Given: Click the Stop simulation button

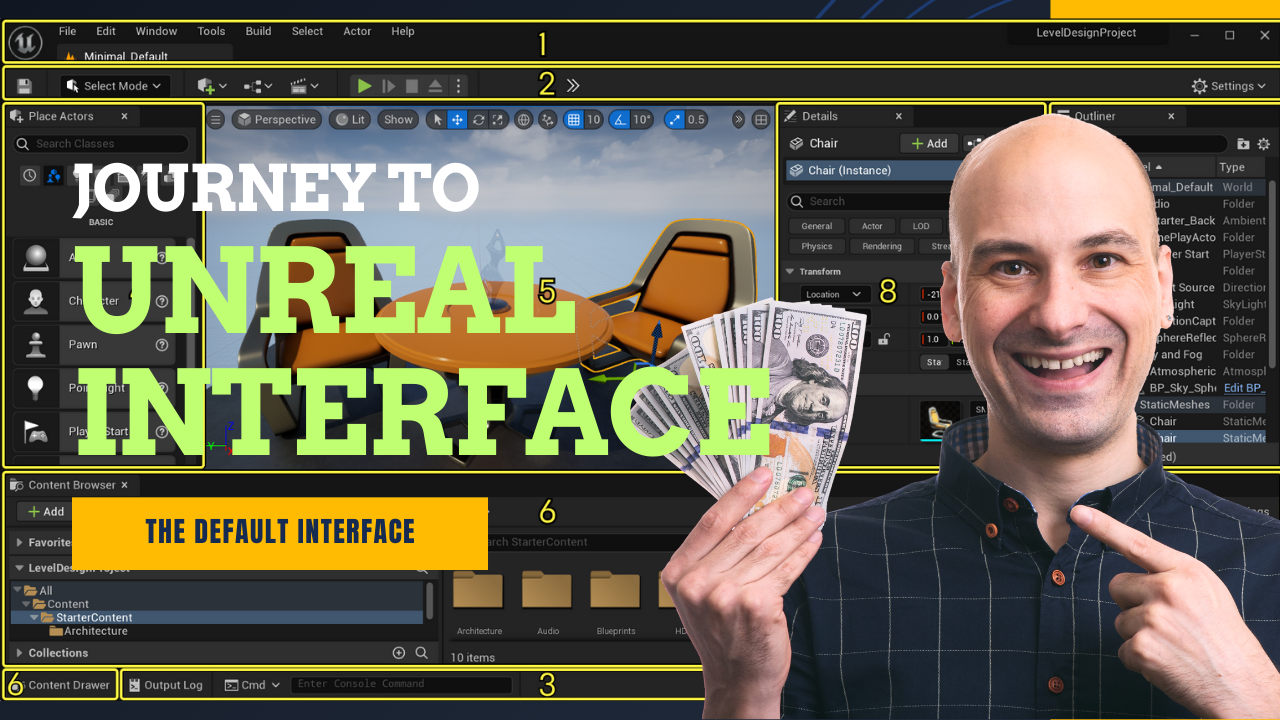Looking at the screenshot, I should 412,86.
